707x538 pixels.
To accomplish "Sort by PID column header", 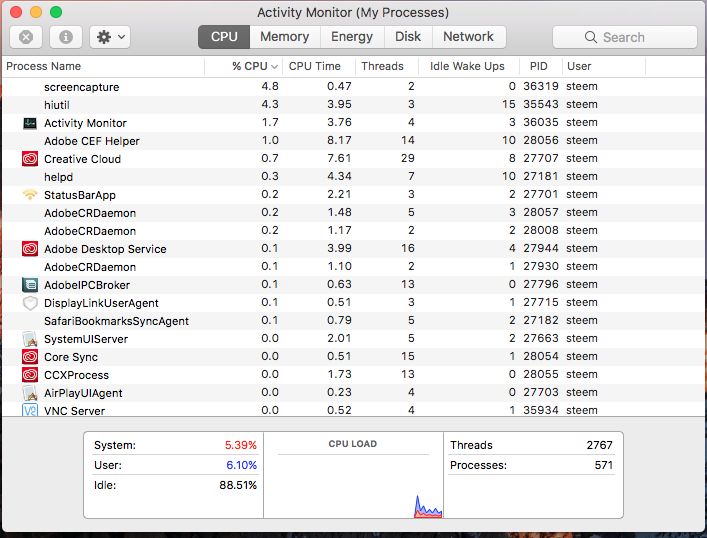I will 541,66.
